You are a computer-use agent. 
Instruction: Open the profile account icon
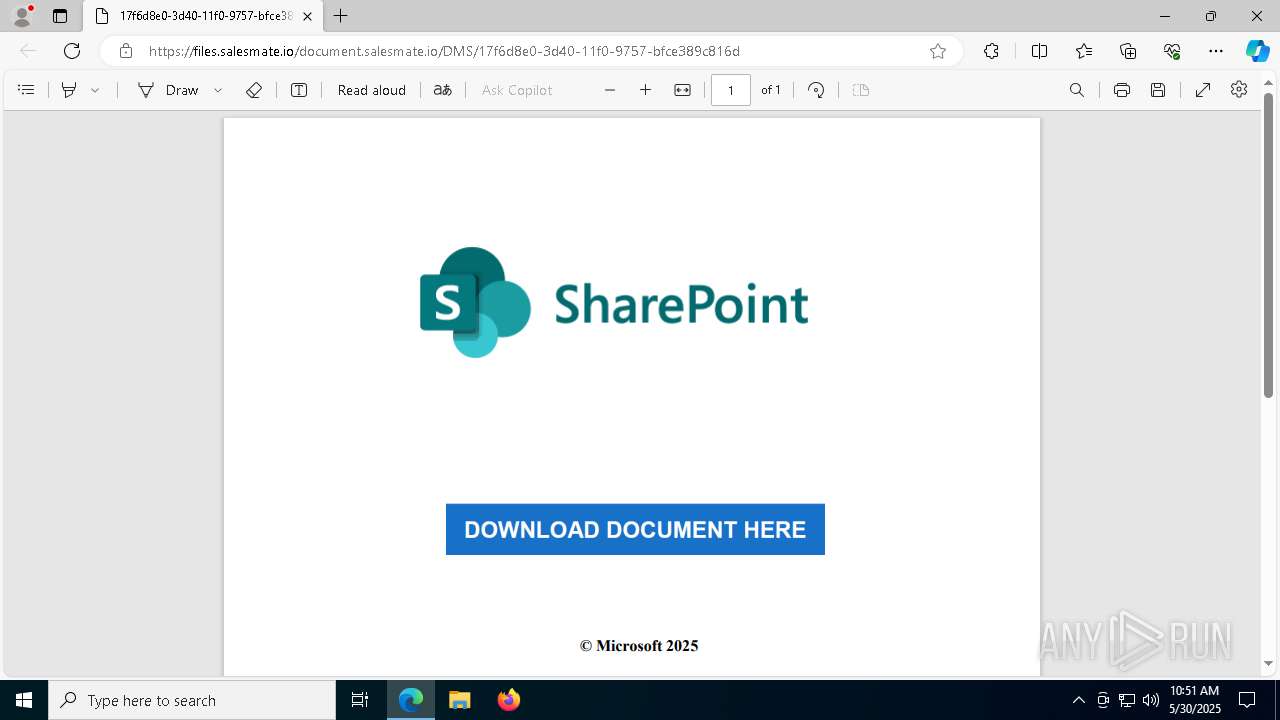coord(22,16)
